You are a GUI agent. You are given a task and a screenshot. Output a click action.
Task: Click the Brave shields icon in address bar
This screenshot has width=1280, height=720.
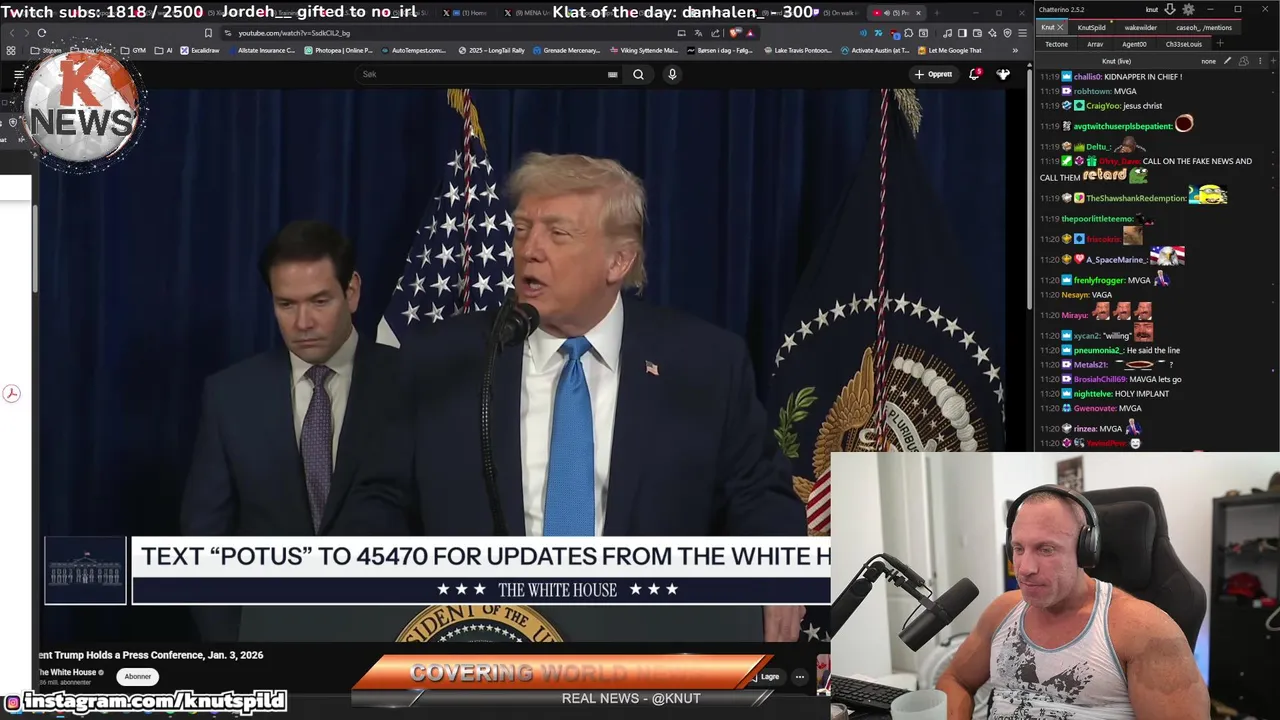[x=735, y=33]
